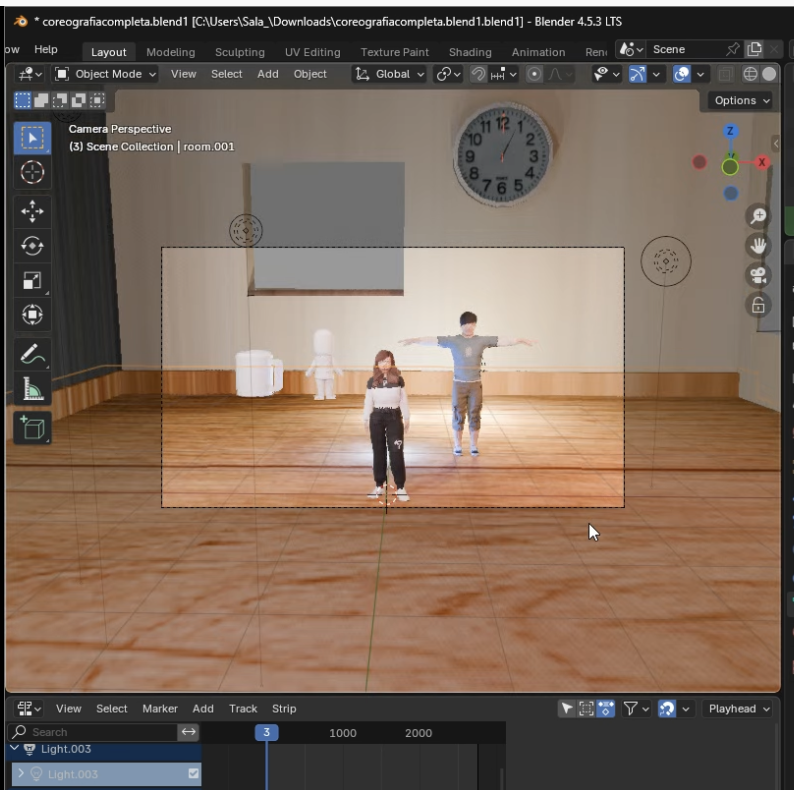
Task: Toggle proportional editing in the header
Action: pos(535,74)
